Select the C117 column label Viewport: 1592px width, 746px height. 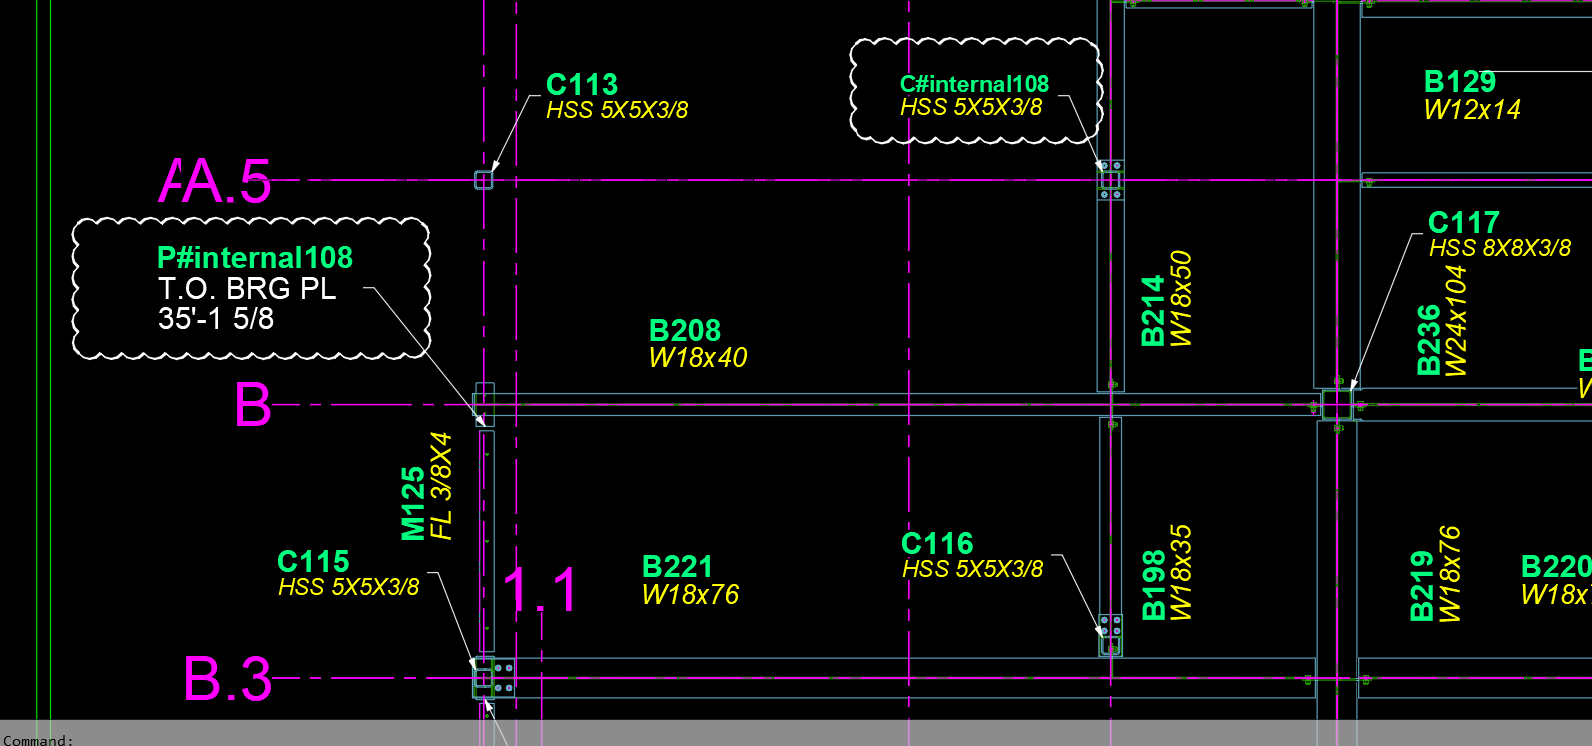1464,222
